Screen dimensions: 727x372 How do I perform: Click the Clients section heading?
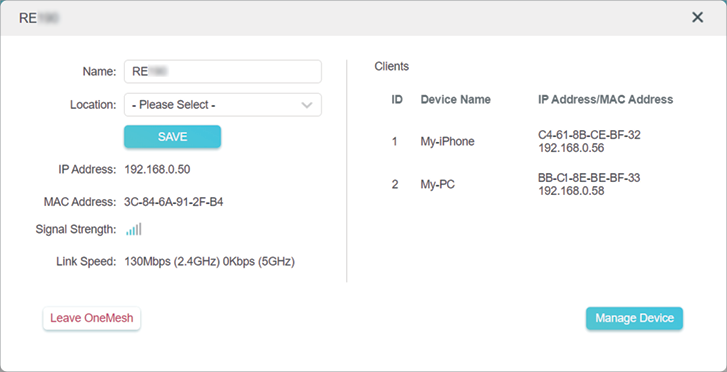pos(392,66)
